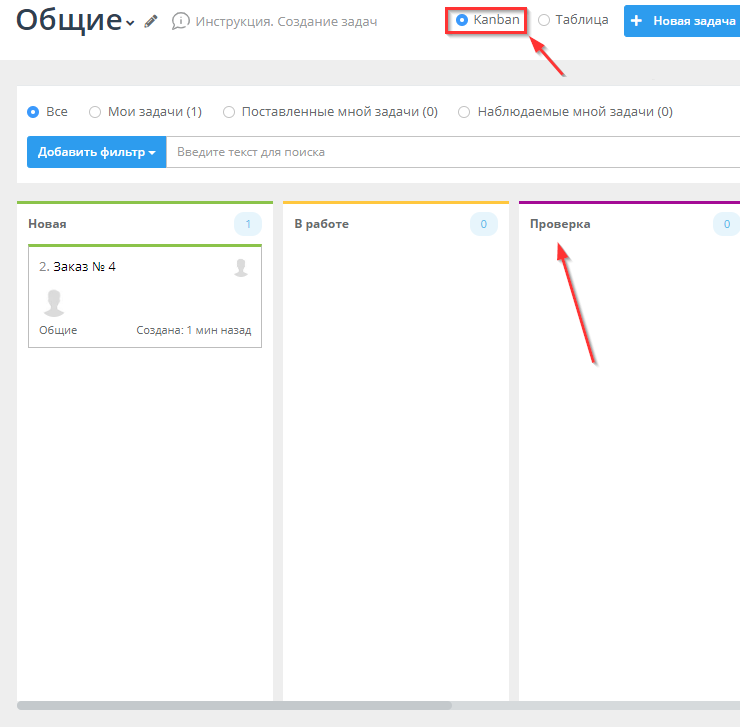
Task: Open the Заказ № 4 task title
Action: 84,267
